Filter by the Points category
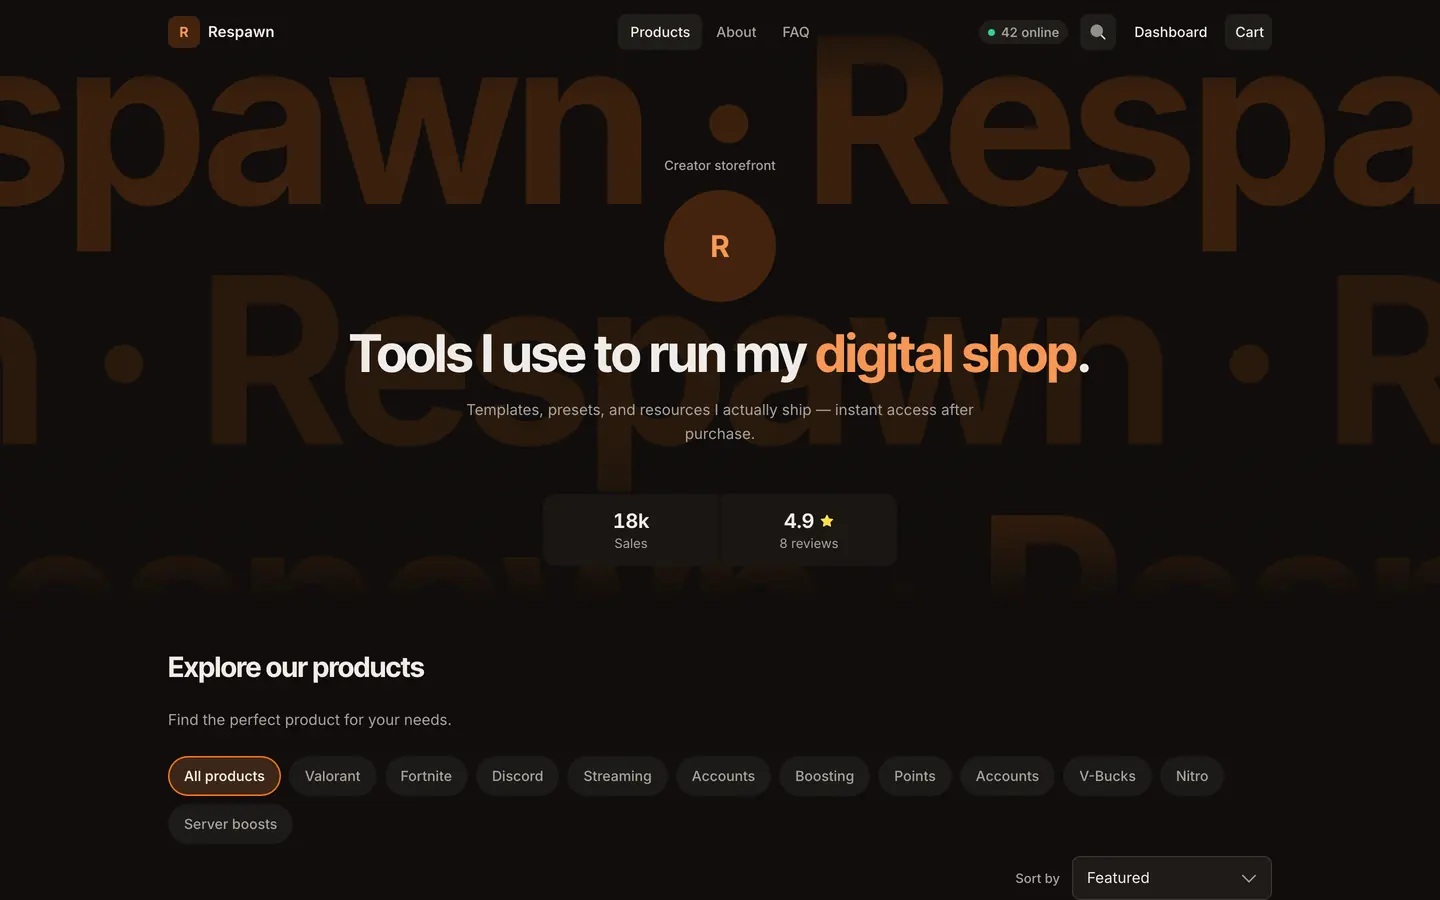Image resolution: width=1440 pixels, height=900 pixels. click(915, 776)
